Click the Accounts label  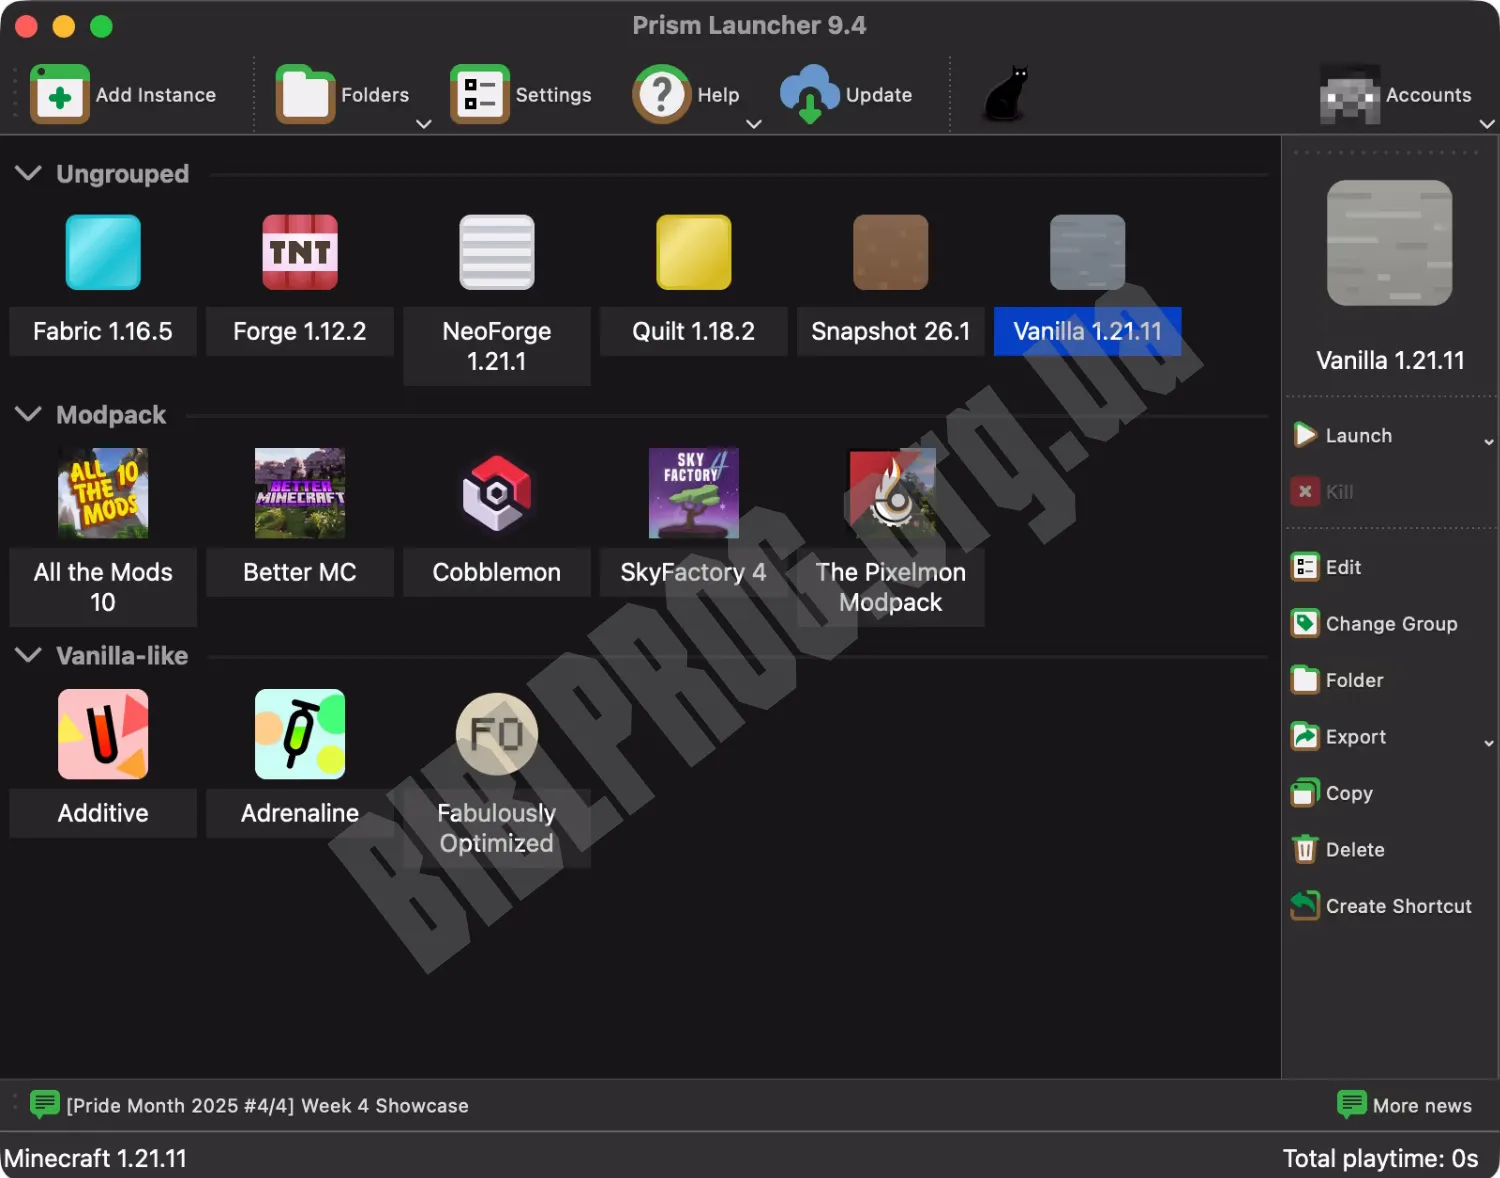point(1429,95)
